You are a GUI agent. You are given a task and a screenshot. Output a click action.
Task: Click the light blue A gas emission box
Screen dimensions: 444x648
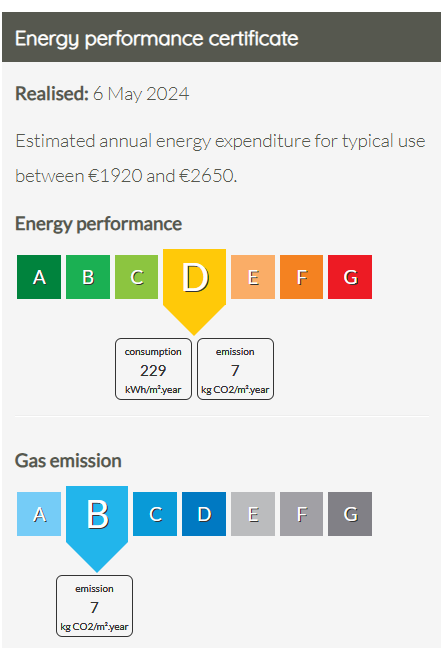39,514
